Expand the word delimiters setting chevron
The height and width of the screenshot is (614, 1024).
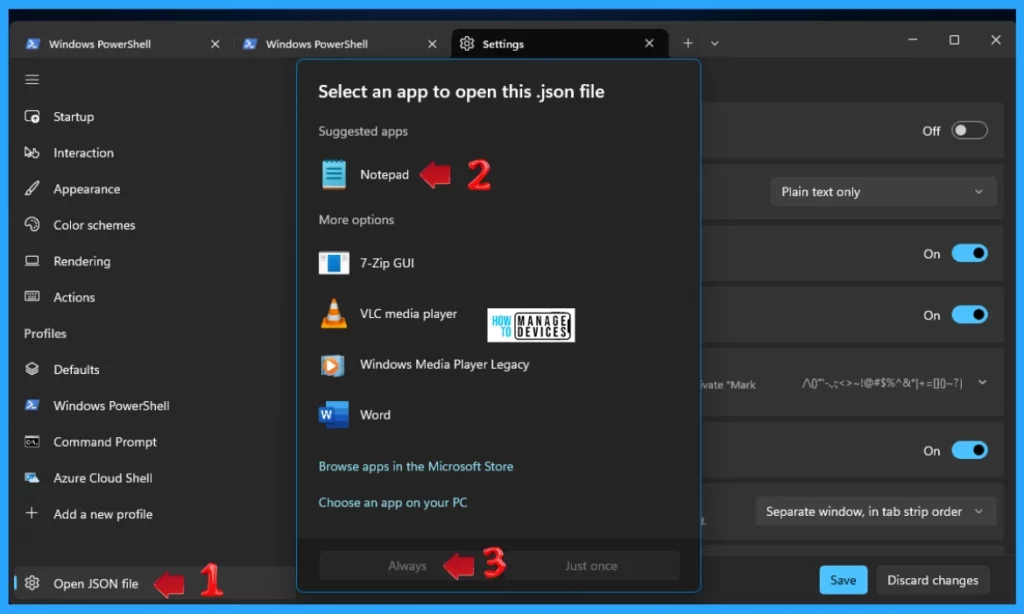982,383
